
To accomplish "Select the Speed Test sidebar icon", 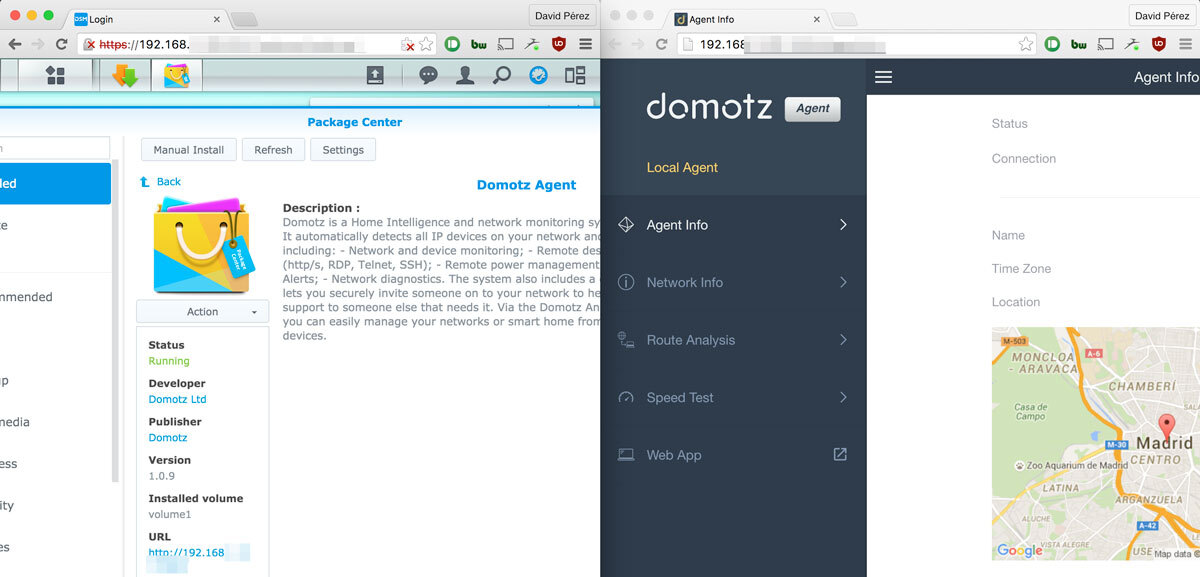I will pyautogui.click(x=627, y=397).
